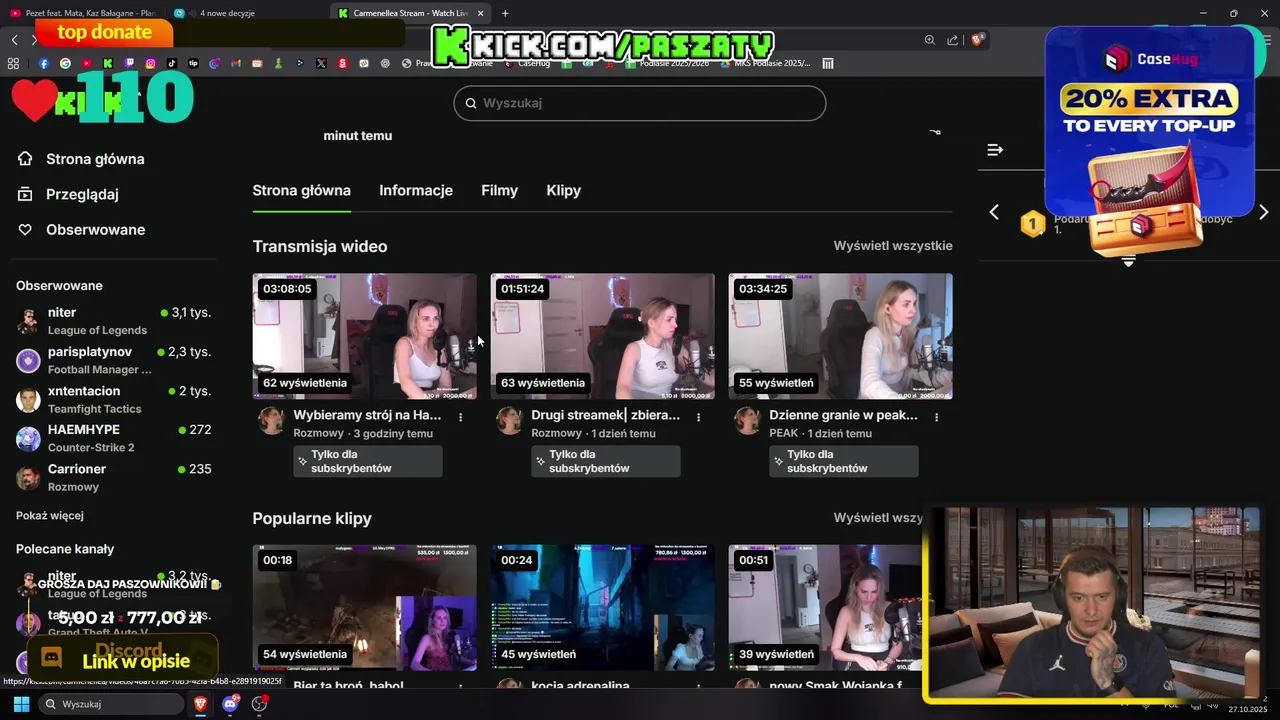This screenshot has width=1280, height=720.
Task: Click subscriber-only badge under Wybieramy strój
Action: 368,461
